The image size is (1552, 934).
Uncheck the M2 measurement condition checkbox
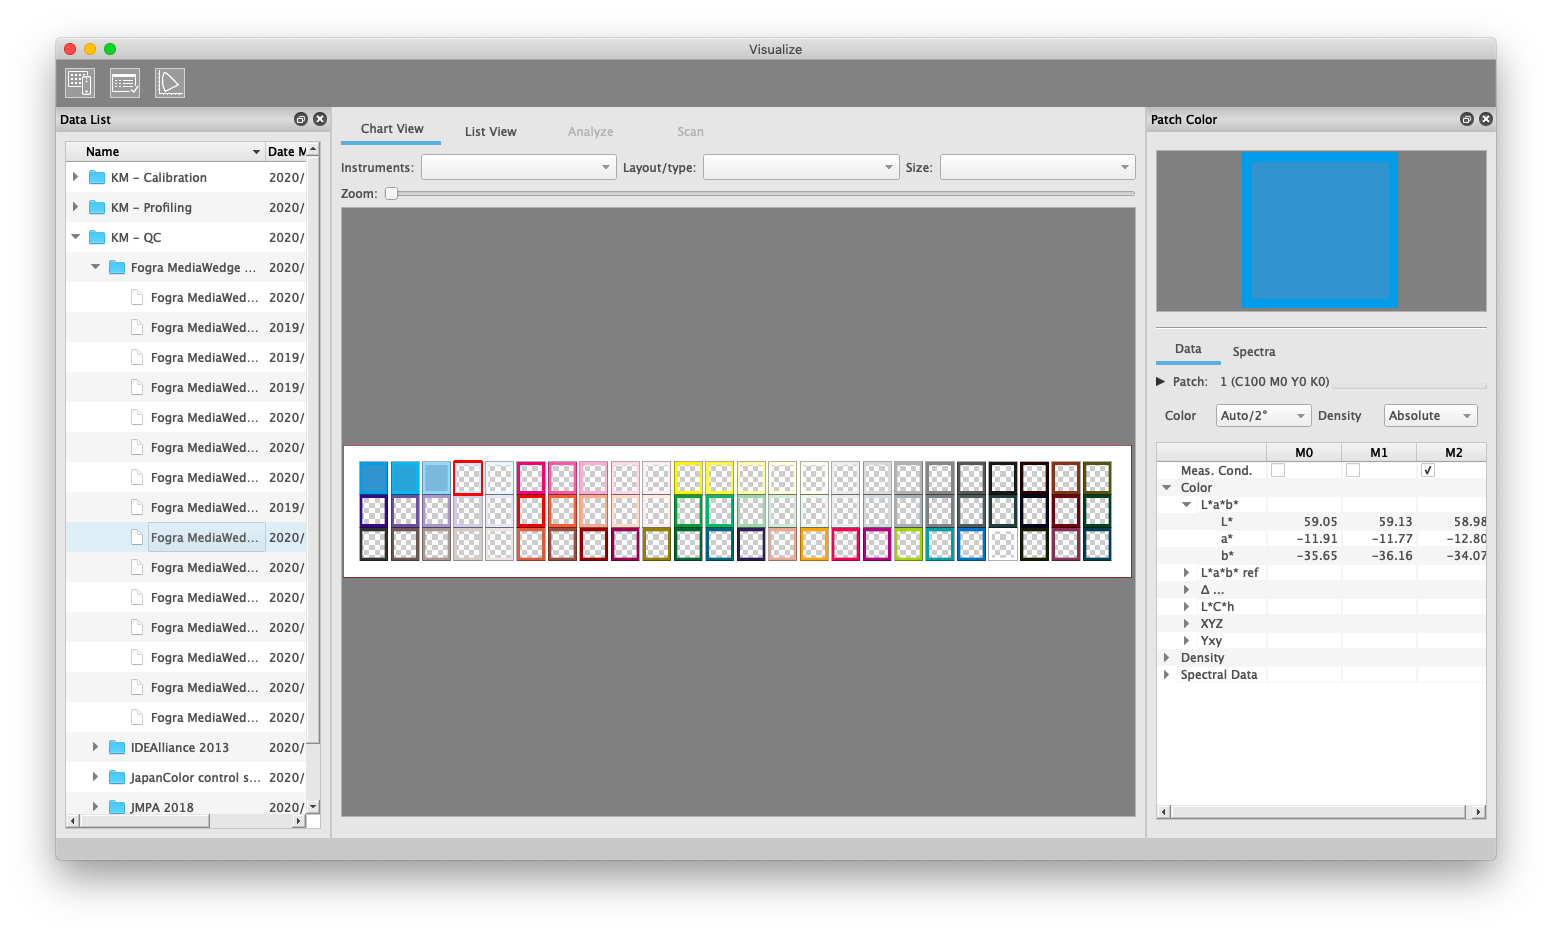click(1428, 470)
